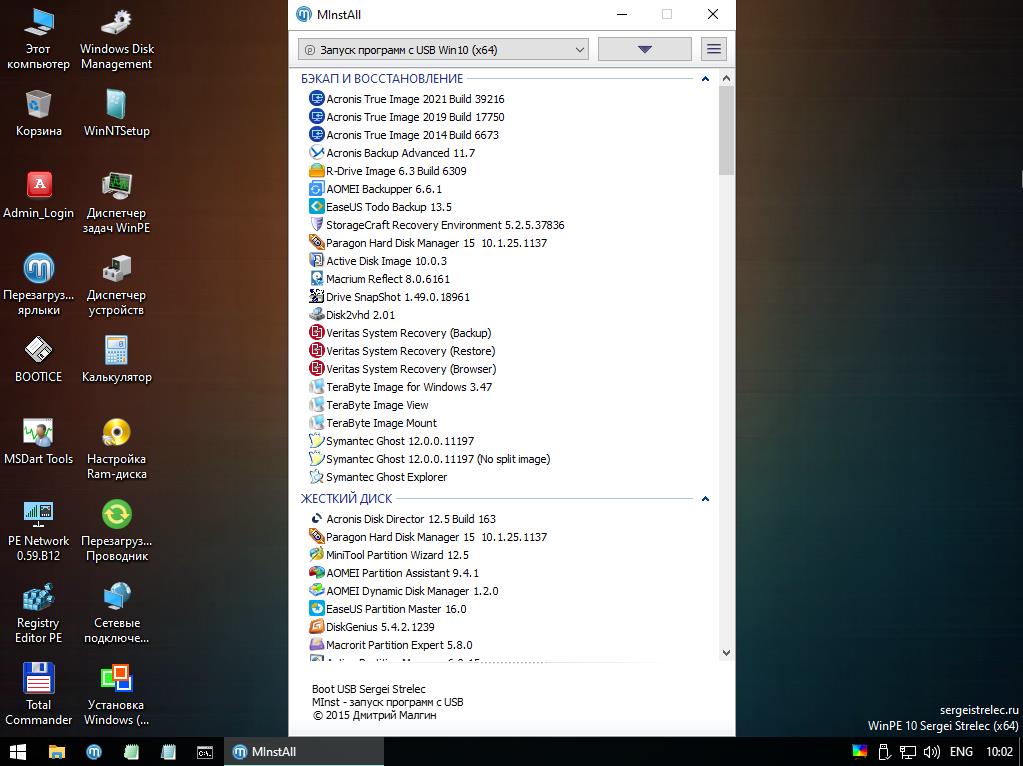Viewport: 1023px width, 766px height.
Task: Open the profile dropdown Запуск программ с USB Win10
Action: pos(443,49)
